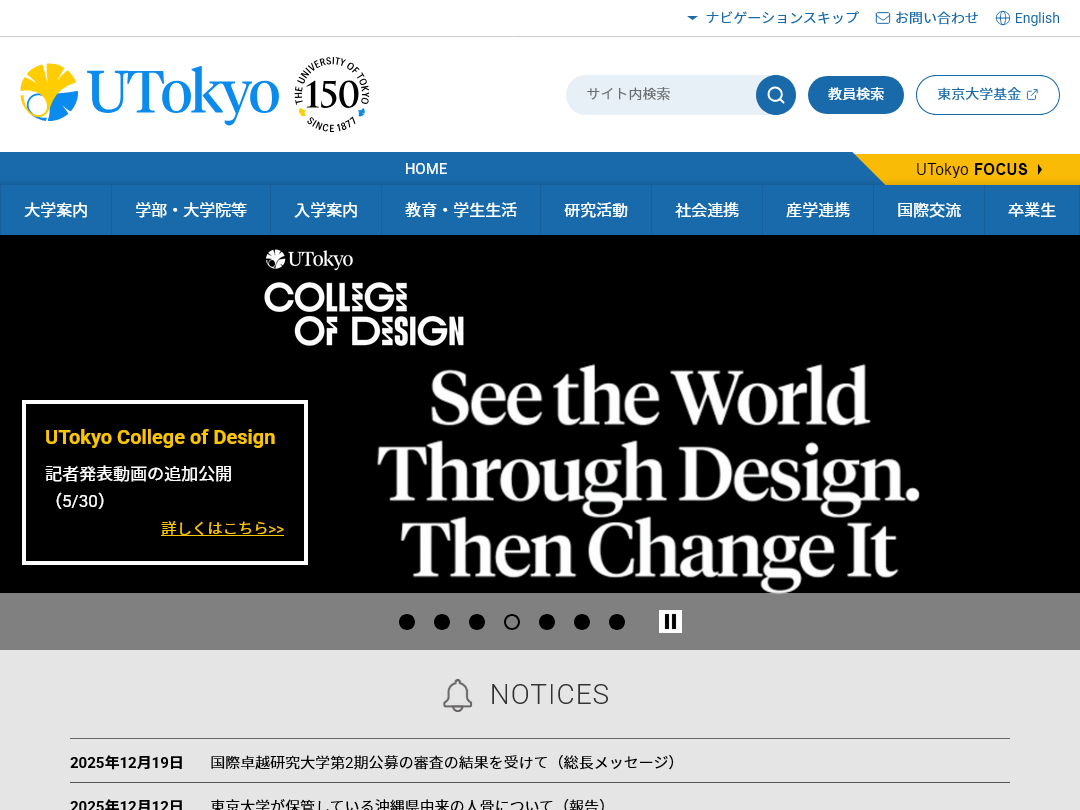Screen dimensions: 1080x810
Task: Open 東京大学基金 external link button
Action: tap(987, 95)
